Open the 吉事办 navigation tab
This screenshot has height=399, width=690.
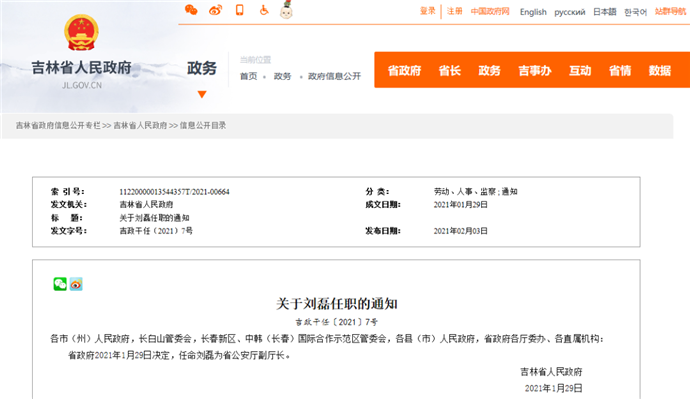535,70
